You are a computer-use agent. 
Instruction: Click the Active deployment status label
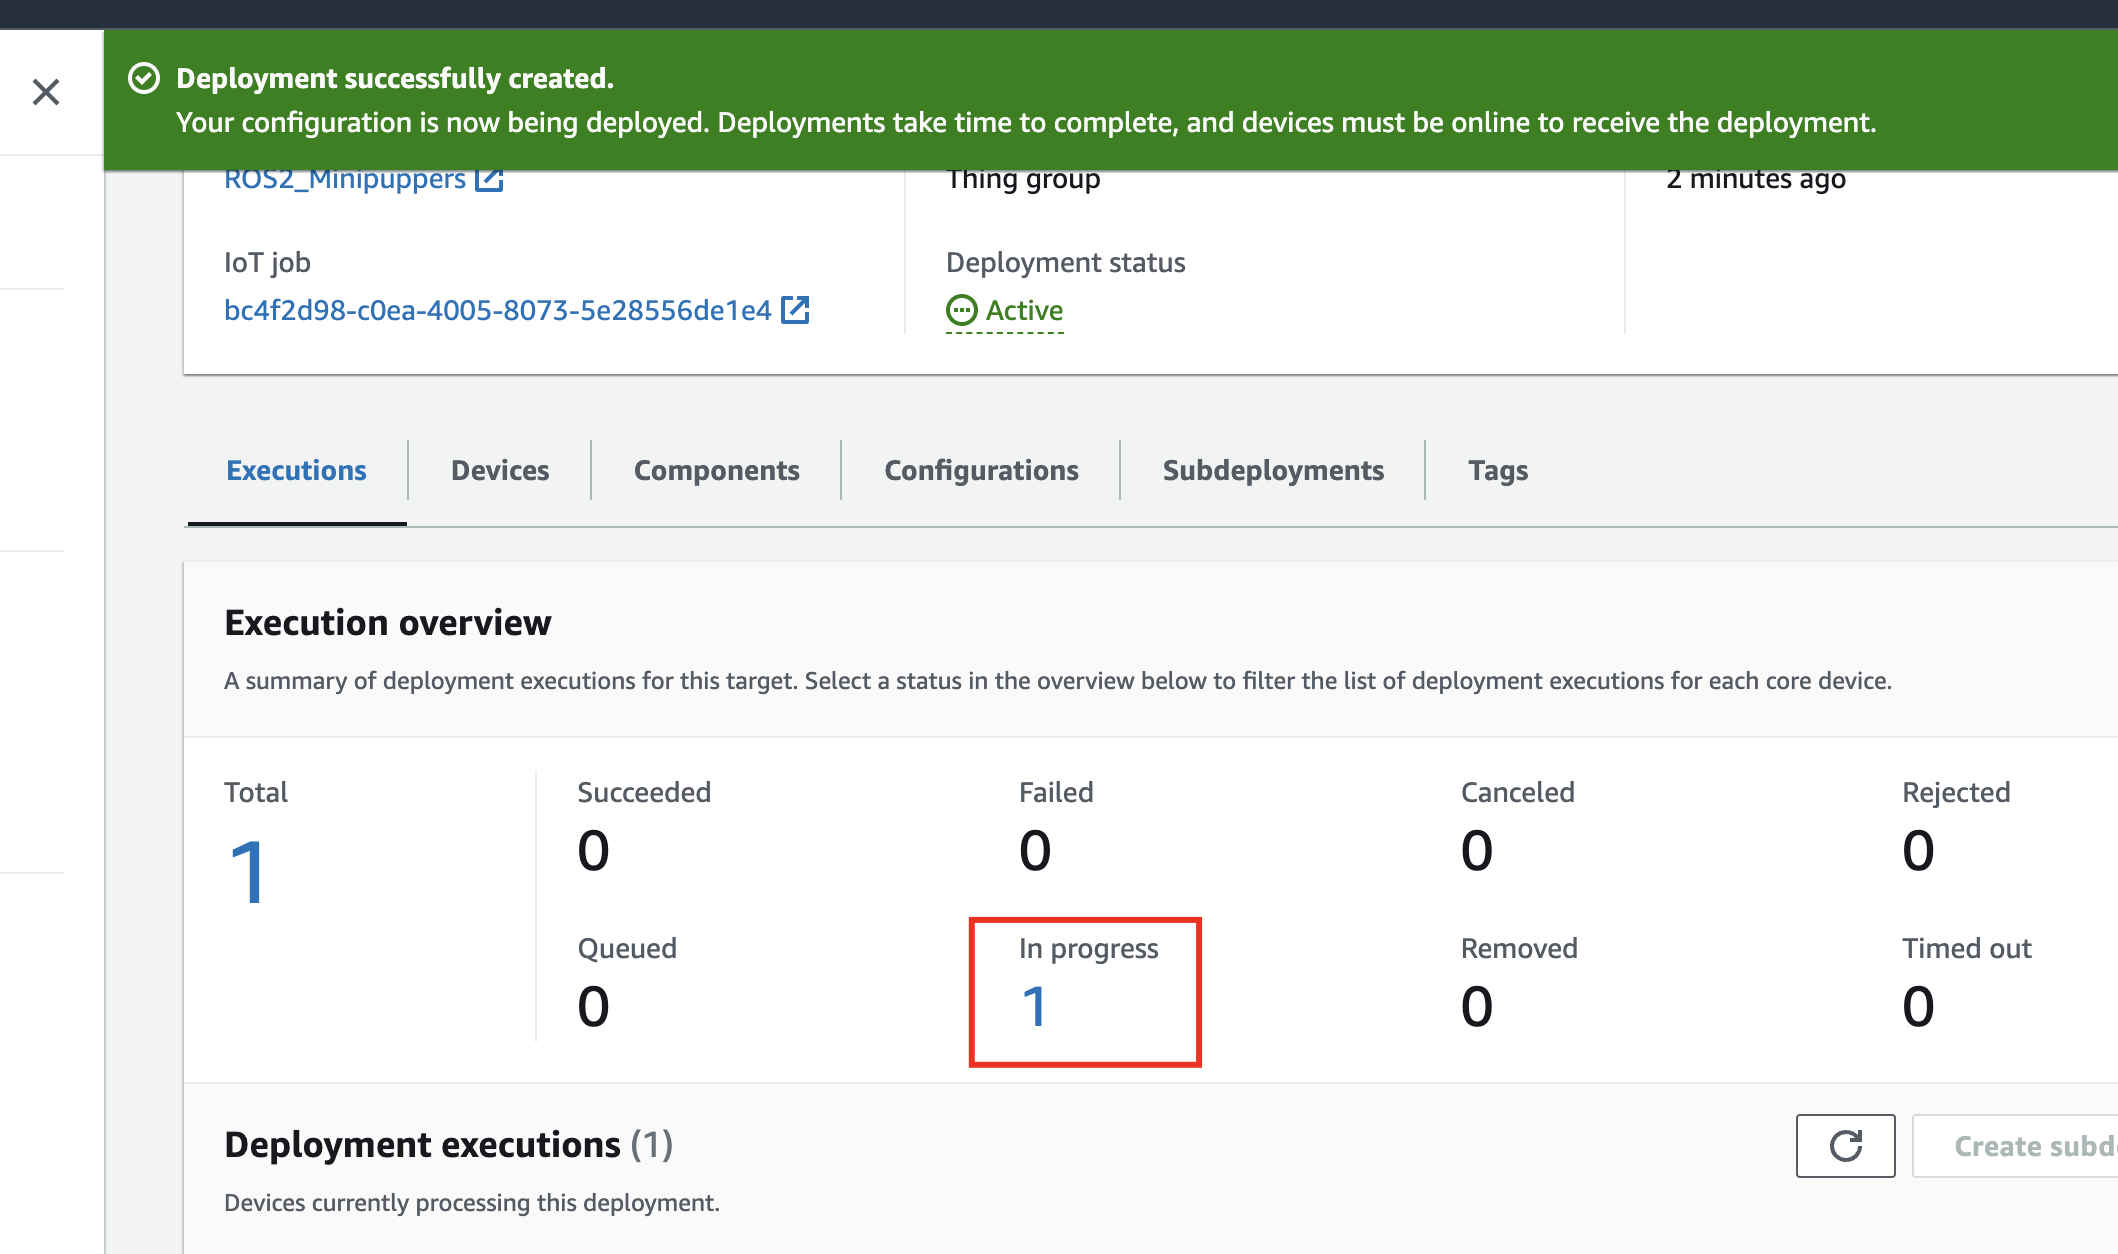[1024, 310]
